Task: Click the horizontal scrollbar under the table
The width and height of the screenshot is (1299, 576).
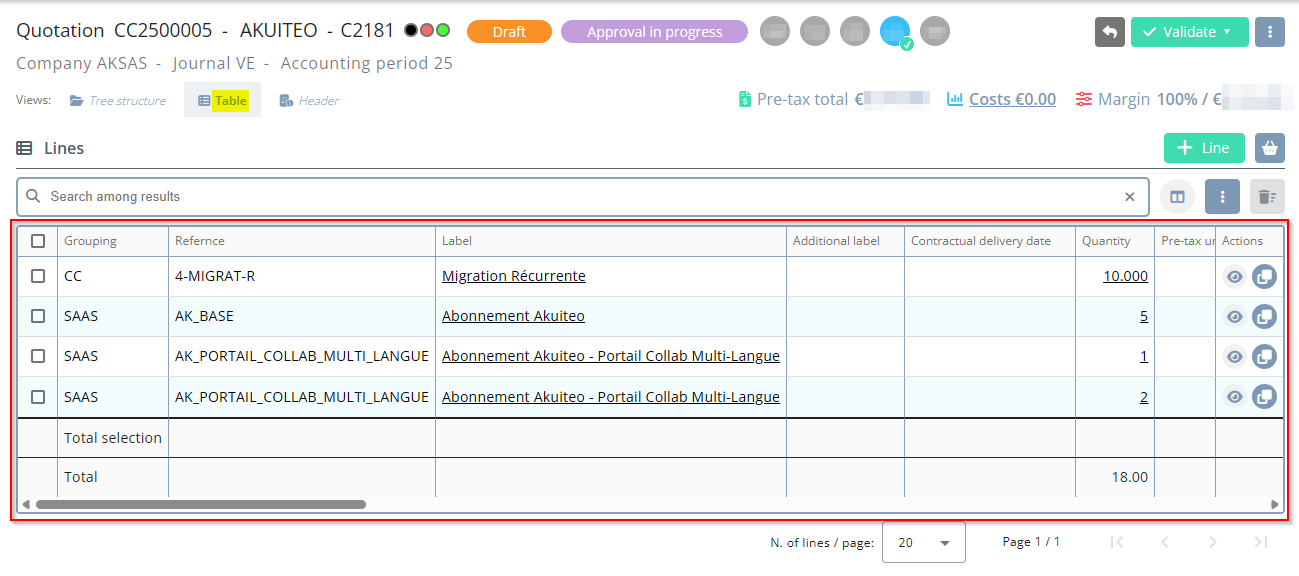Action: [200, 505]
